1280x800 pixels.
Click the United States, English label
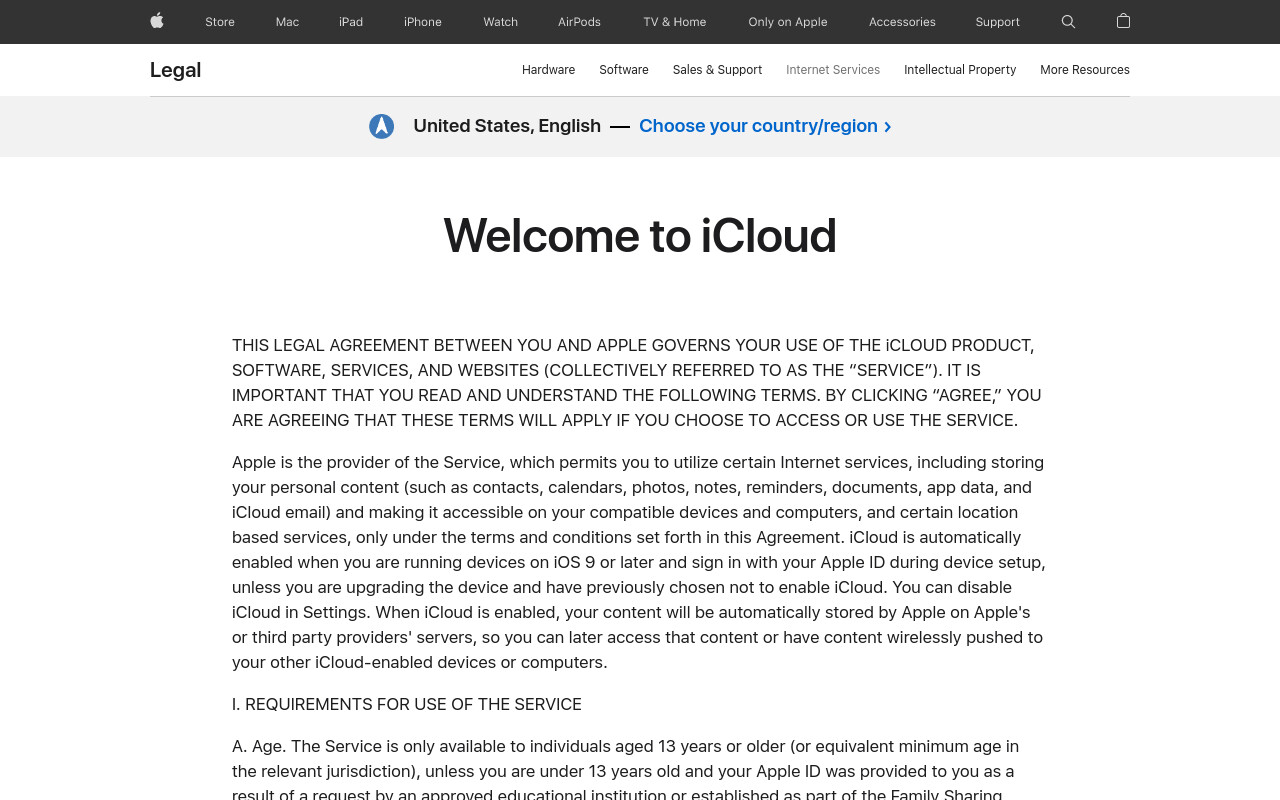click(507, 126)
